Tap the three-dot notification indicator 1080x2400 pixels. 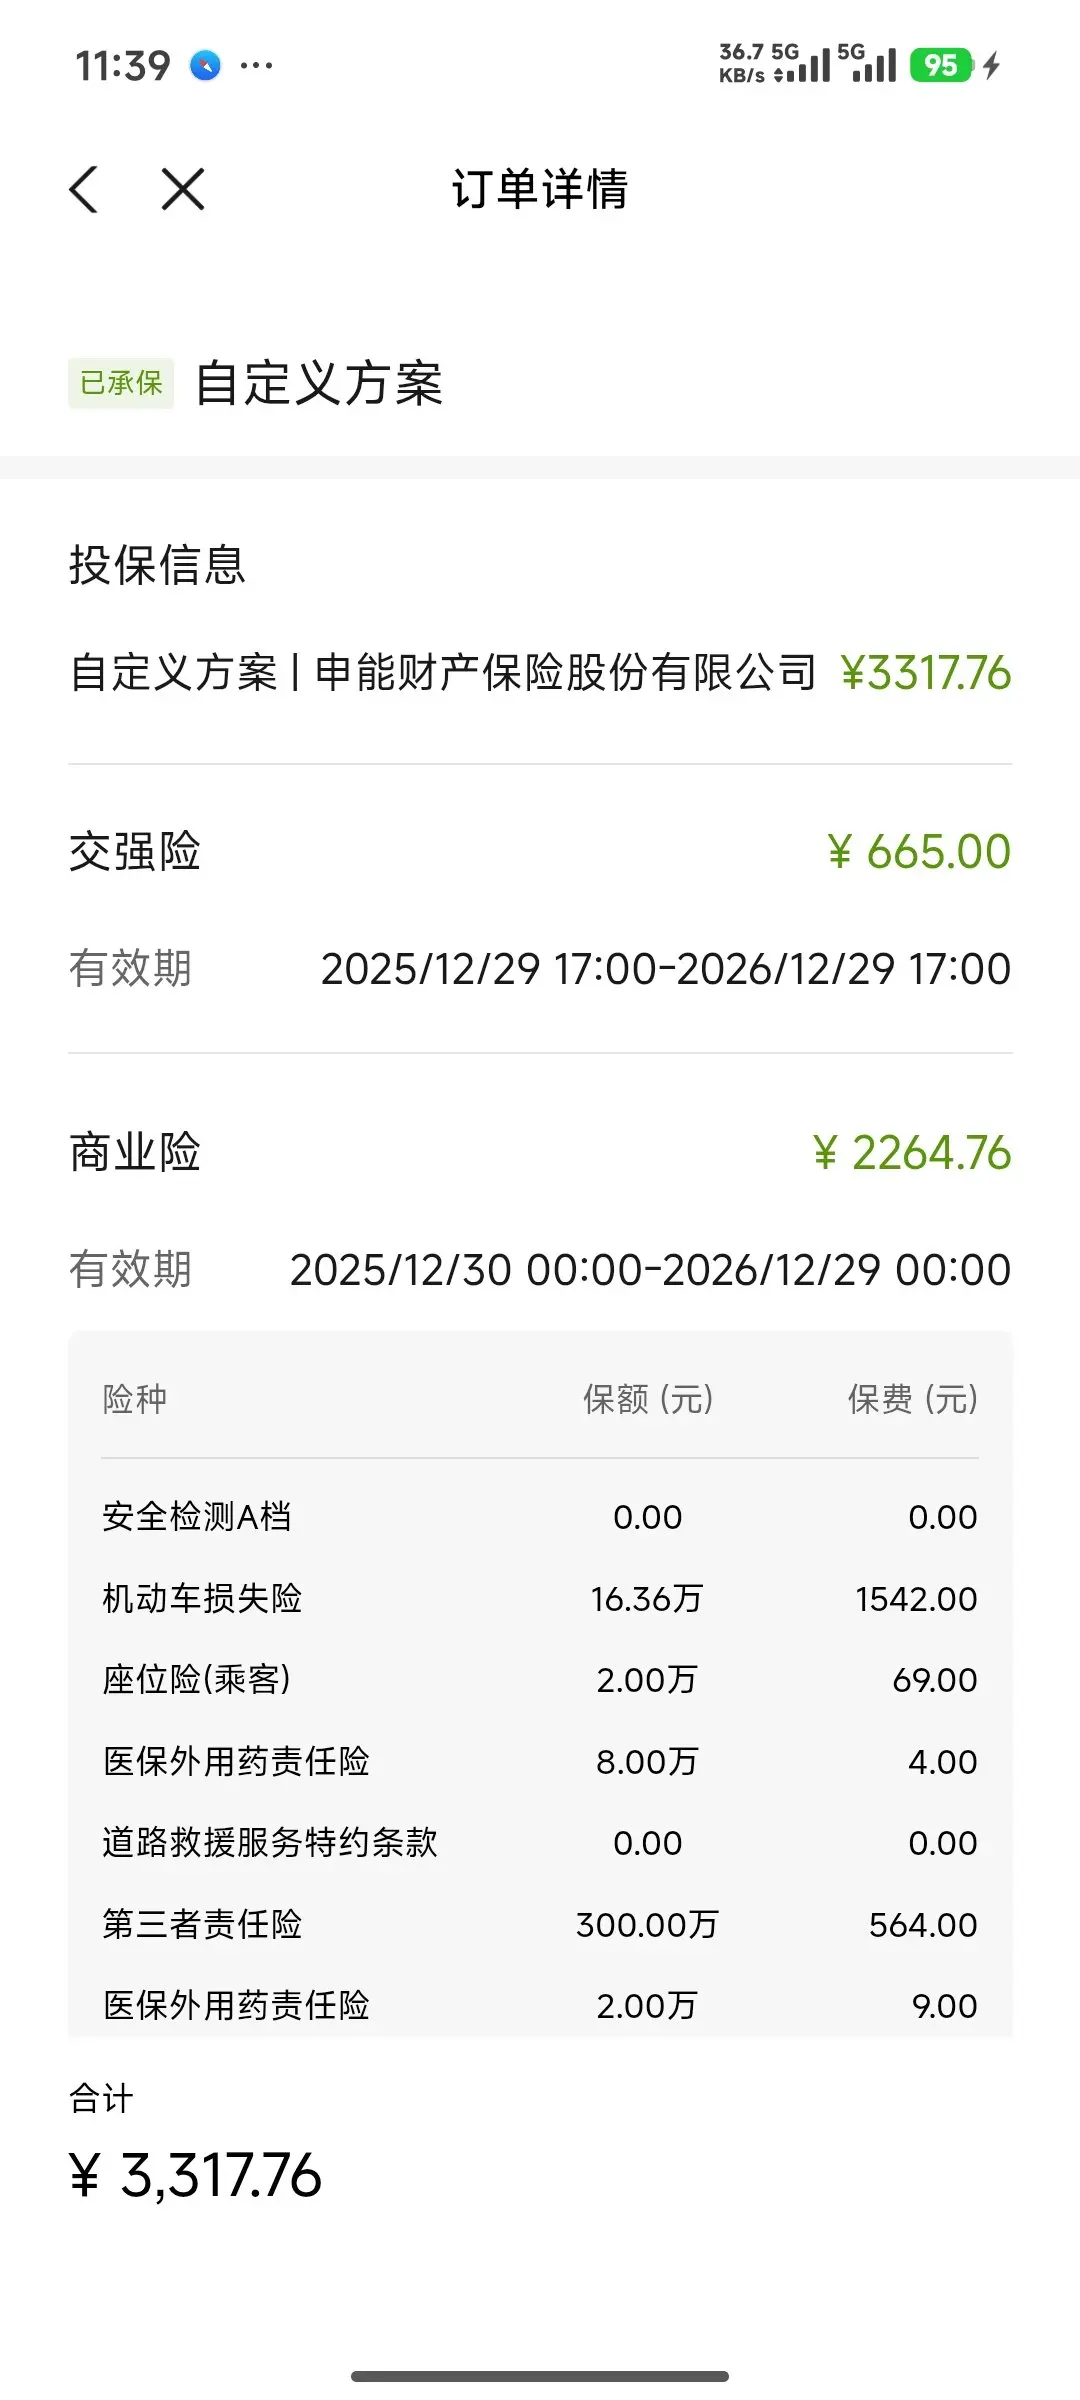(256, 66)
